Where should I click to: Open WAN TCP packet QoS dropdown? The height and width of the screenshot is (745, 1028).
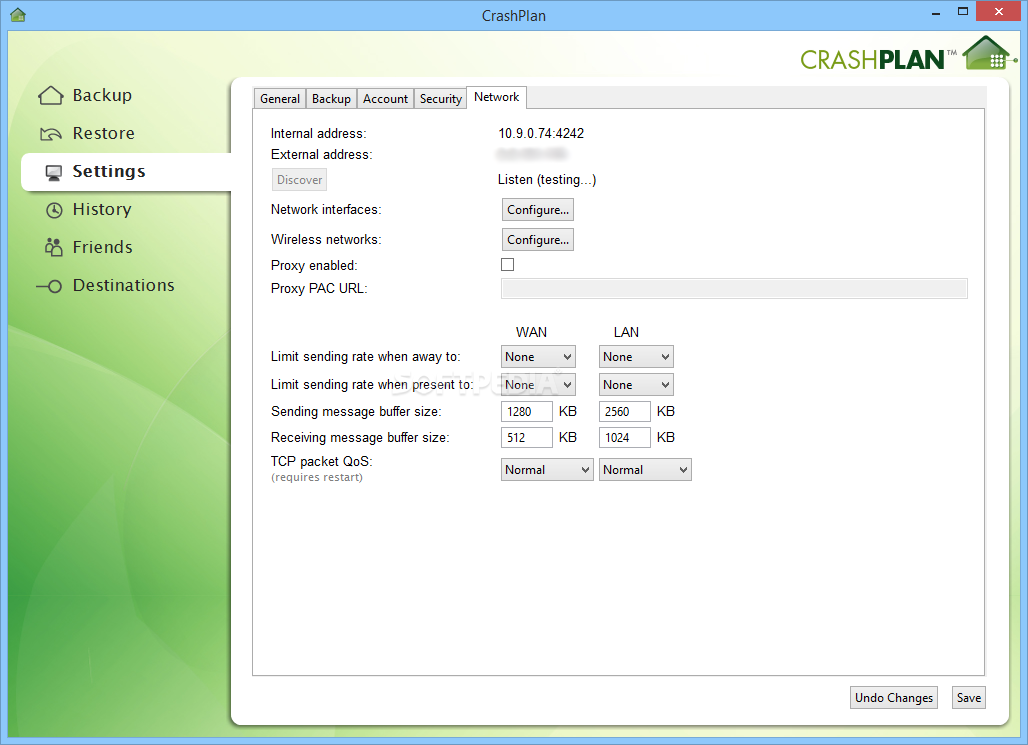547,470
